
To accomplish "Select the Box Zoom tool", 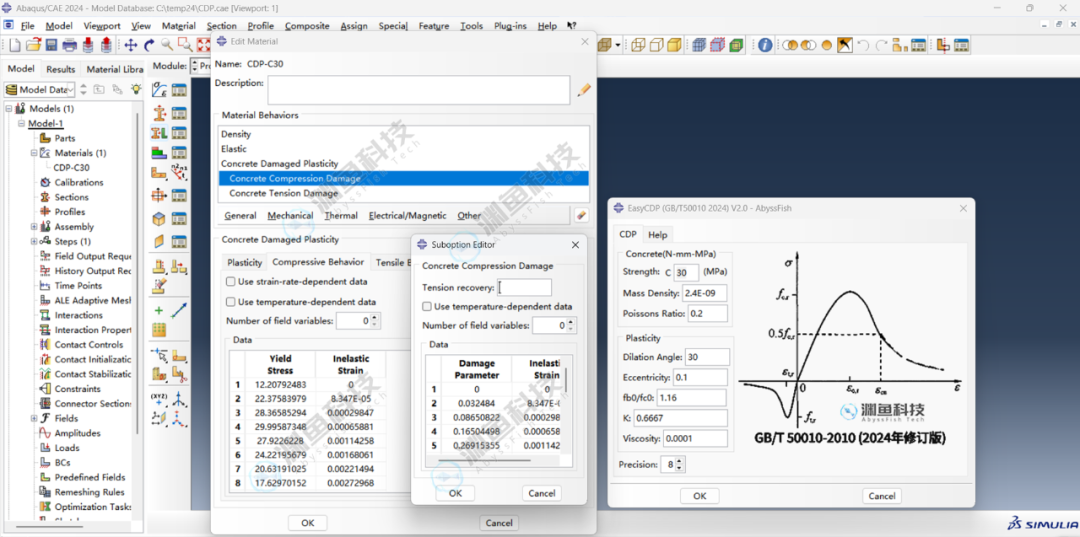I will [185, 45].
